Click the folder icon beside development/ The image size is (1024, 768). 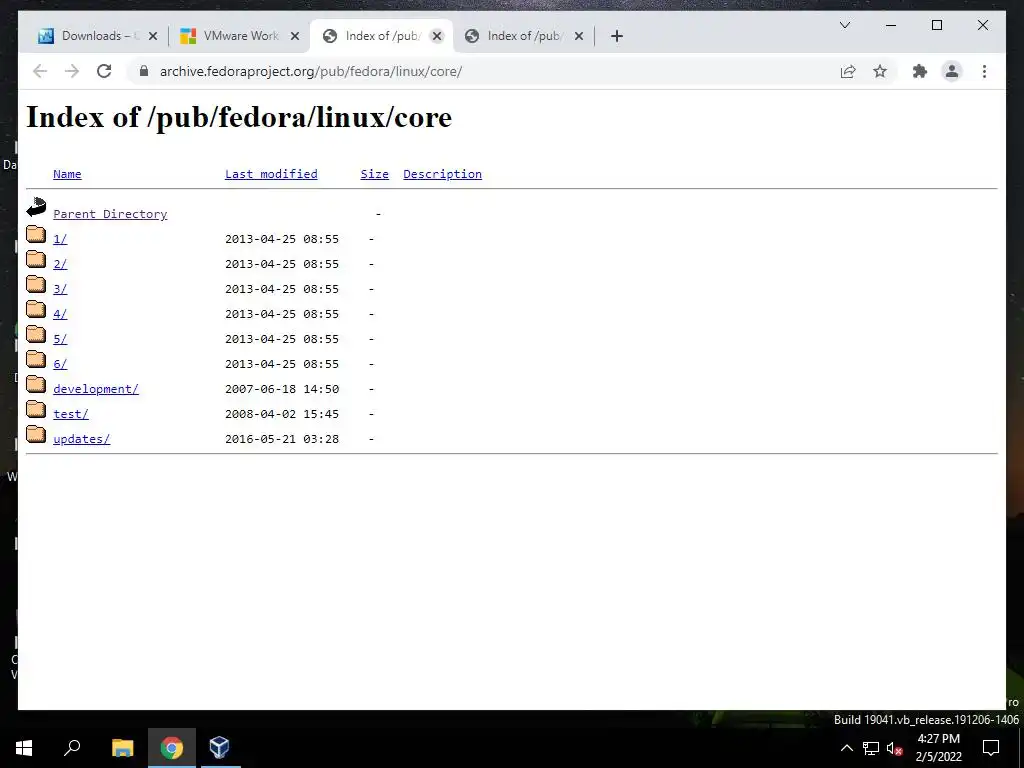[36, 384]
